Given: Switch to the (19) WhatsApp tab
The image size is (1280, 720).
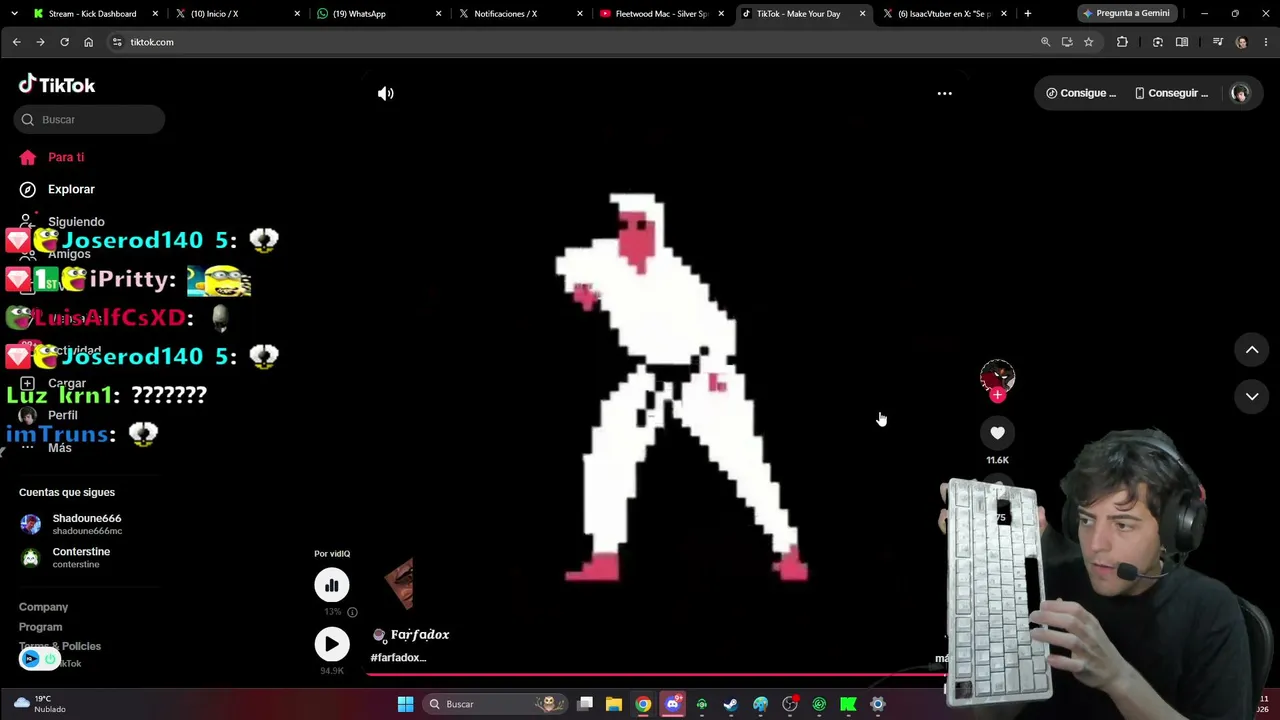Looking at the screenshot, I should tap(378, 14).
